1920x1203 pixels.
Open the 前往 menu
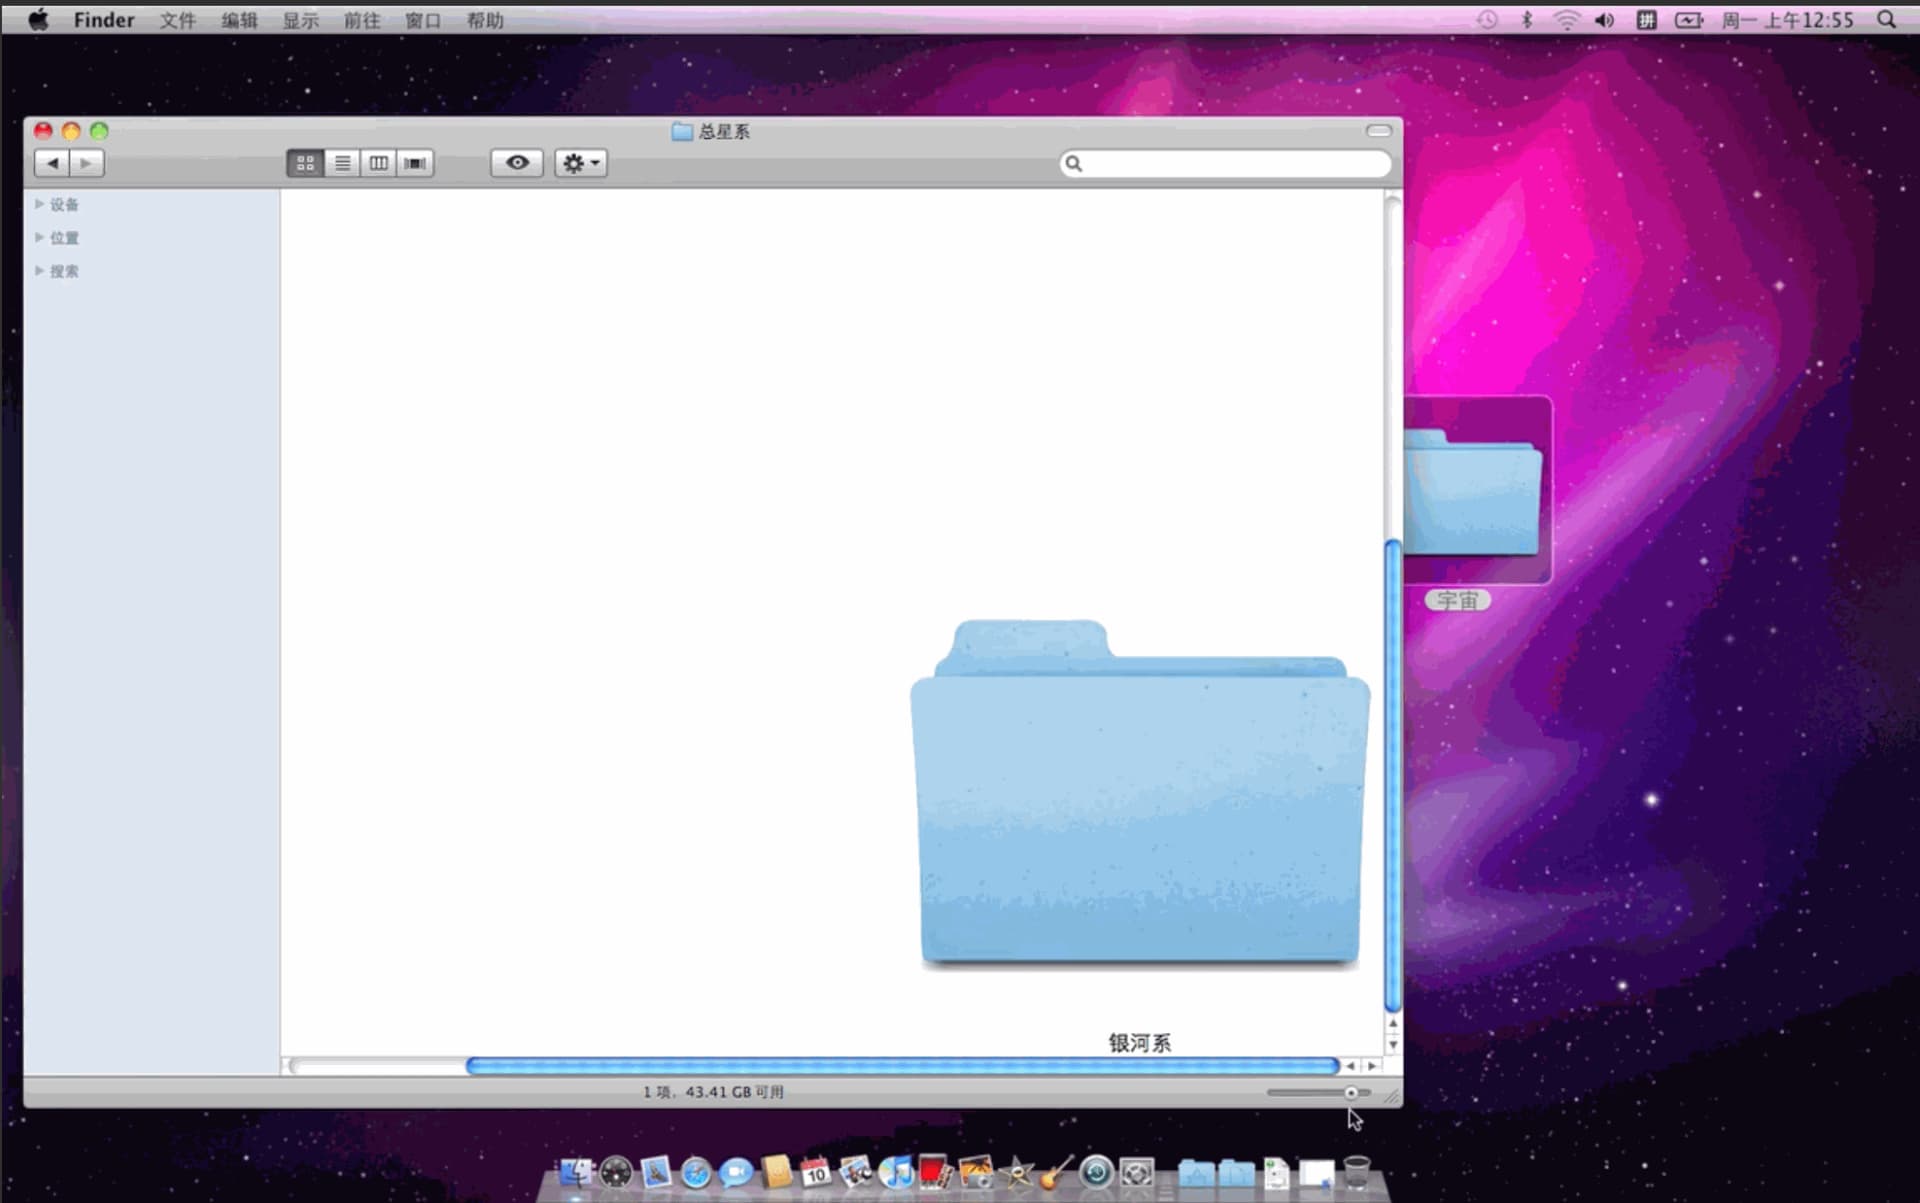(x=362, y=20)
